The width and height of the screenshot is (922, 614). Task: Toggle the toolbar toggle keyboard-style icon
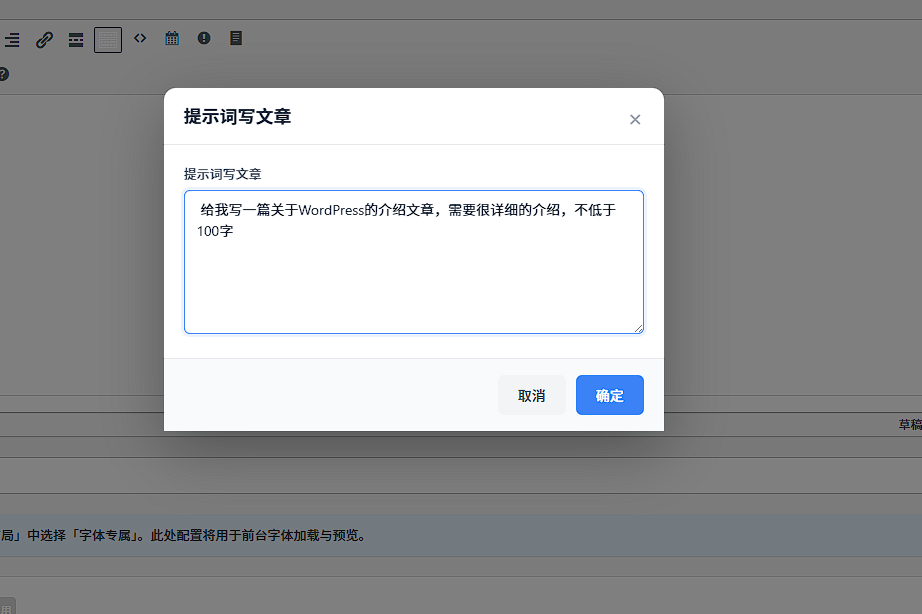point(108,40)
